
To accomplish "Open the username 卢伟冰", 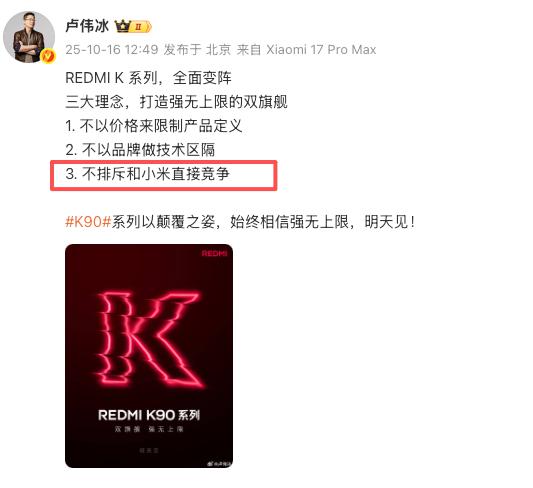I will tap(87, 26).
